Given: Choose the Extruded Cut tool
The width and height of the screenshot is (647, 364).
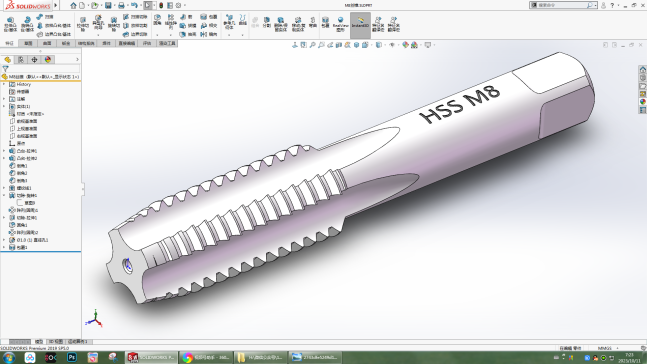Looking at the screenshot, I should coord(83,24).
